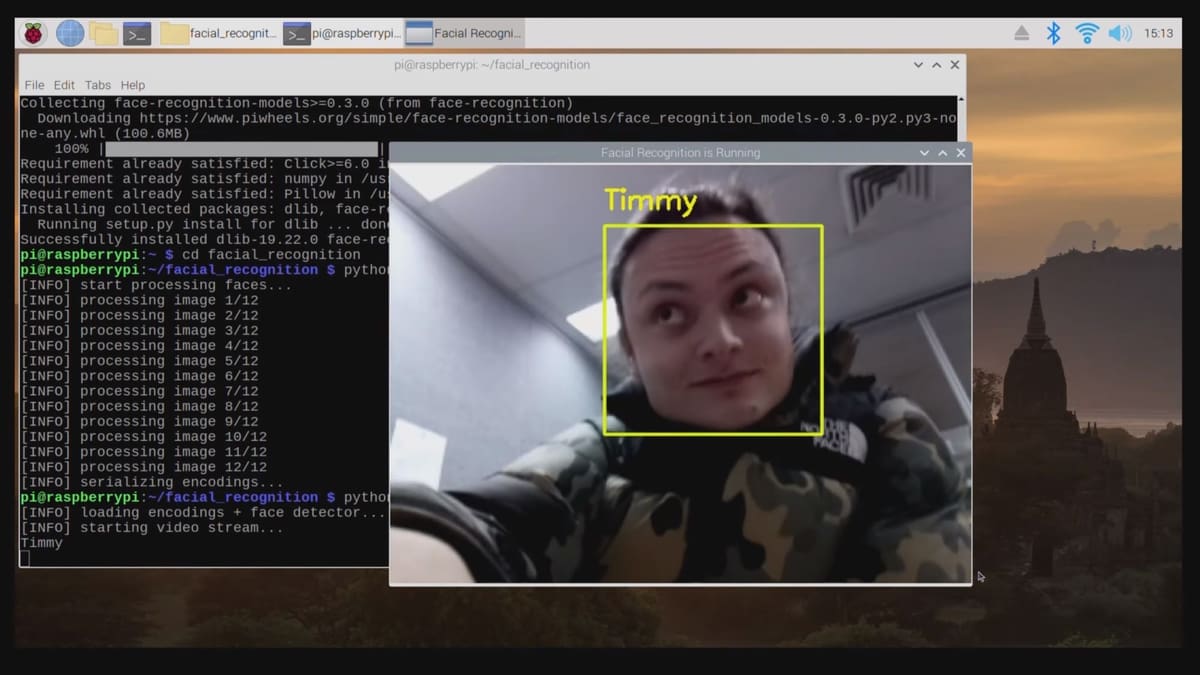The width and height of the screenshot is (1200, 675).
Task: Open the volume speaker control
Action: coord(1120,33)
